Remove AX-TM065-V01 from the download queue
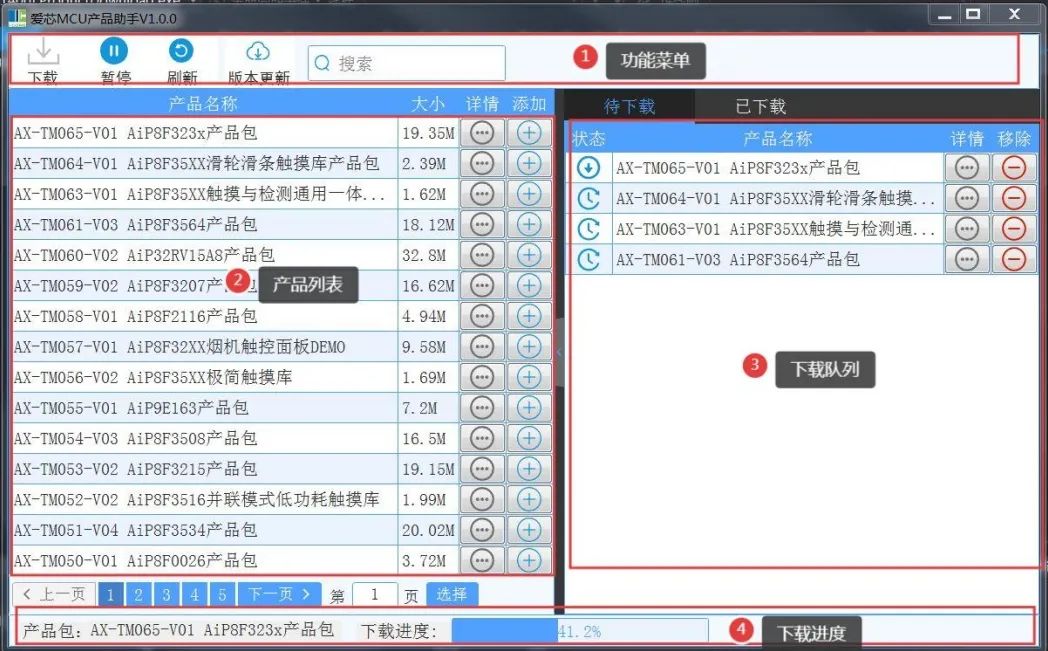The width and height of the screenshot is (1048, 651). (1014, 168)
